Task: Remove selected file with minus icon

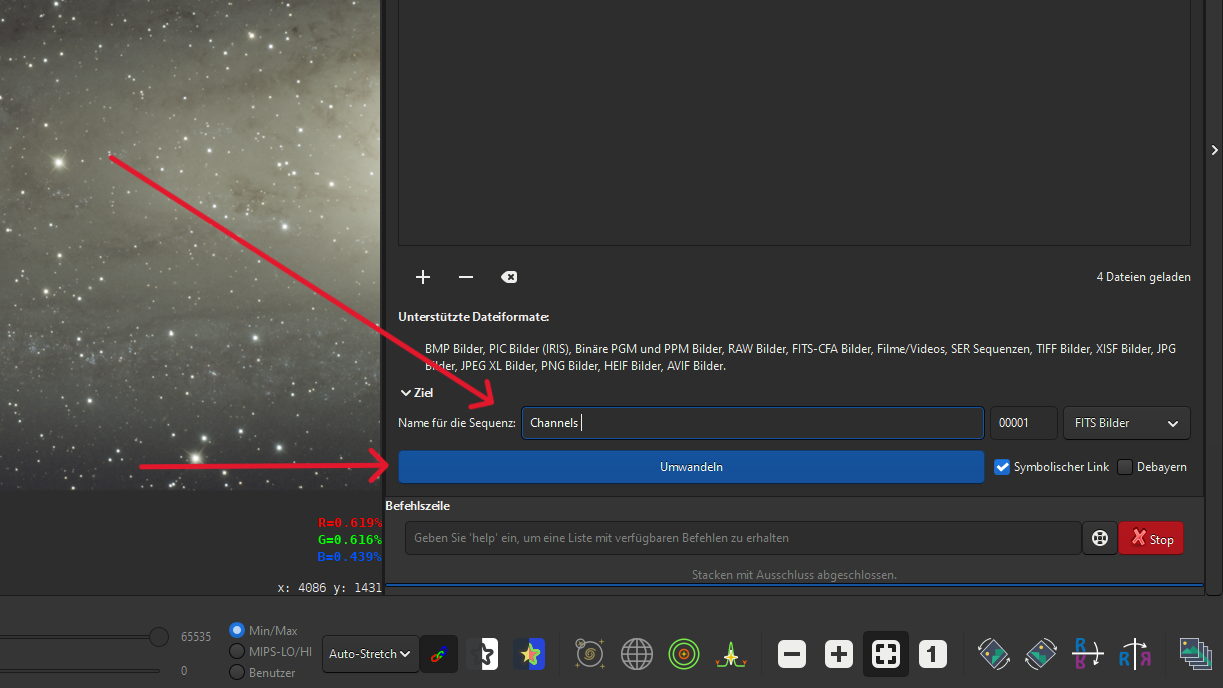Action: coord(466,277)
